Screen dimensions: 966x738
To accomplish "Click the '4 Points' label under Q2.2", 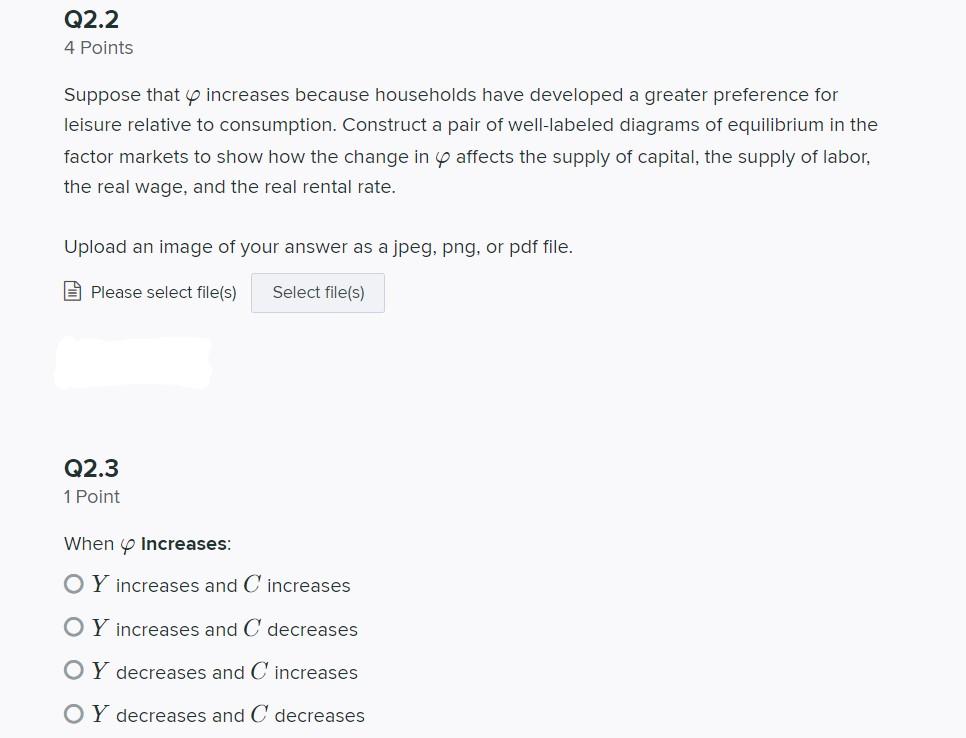I will [99, 48].
